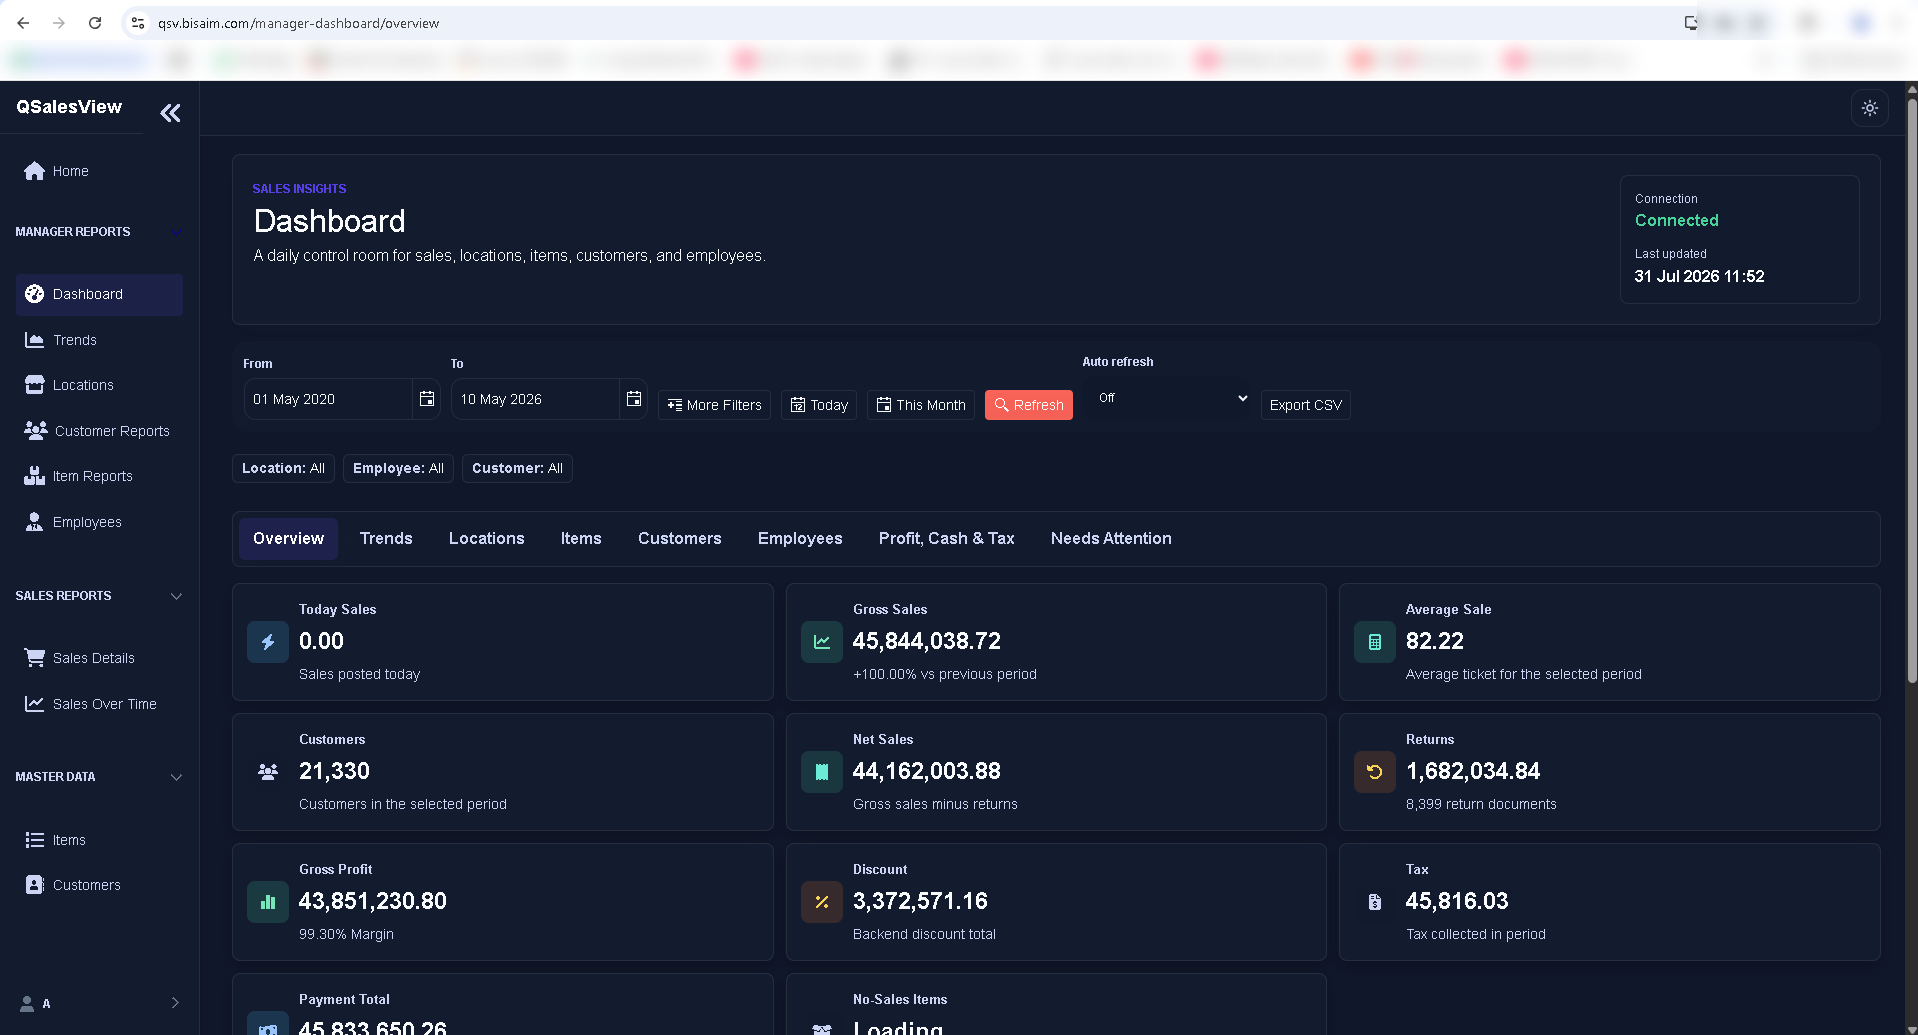Click the Employee: All filter chip
This screenshot has width=1918, height=1035.
point(398,468)
